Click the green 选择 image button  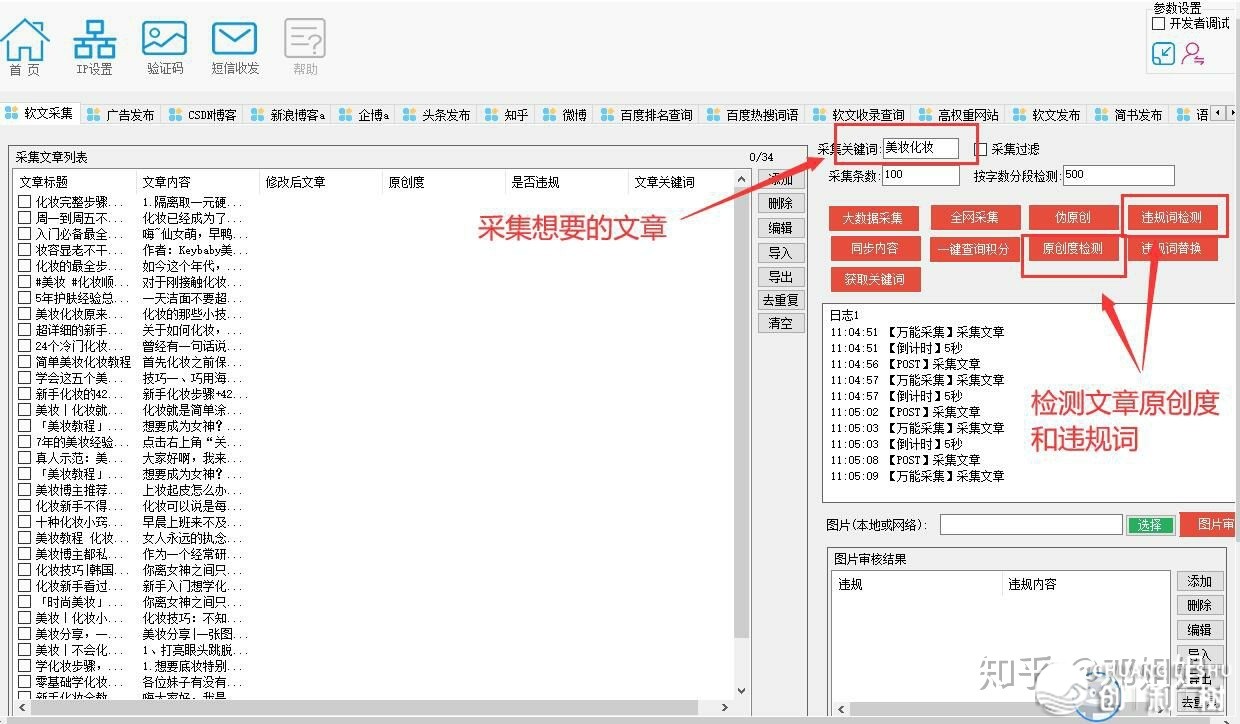click(1150, 525)
